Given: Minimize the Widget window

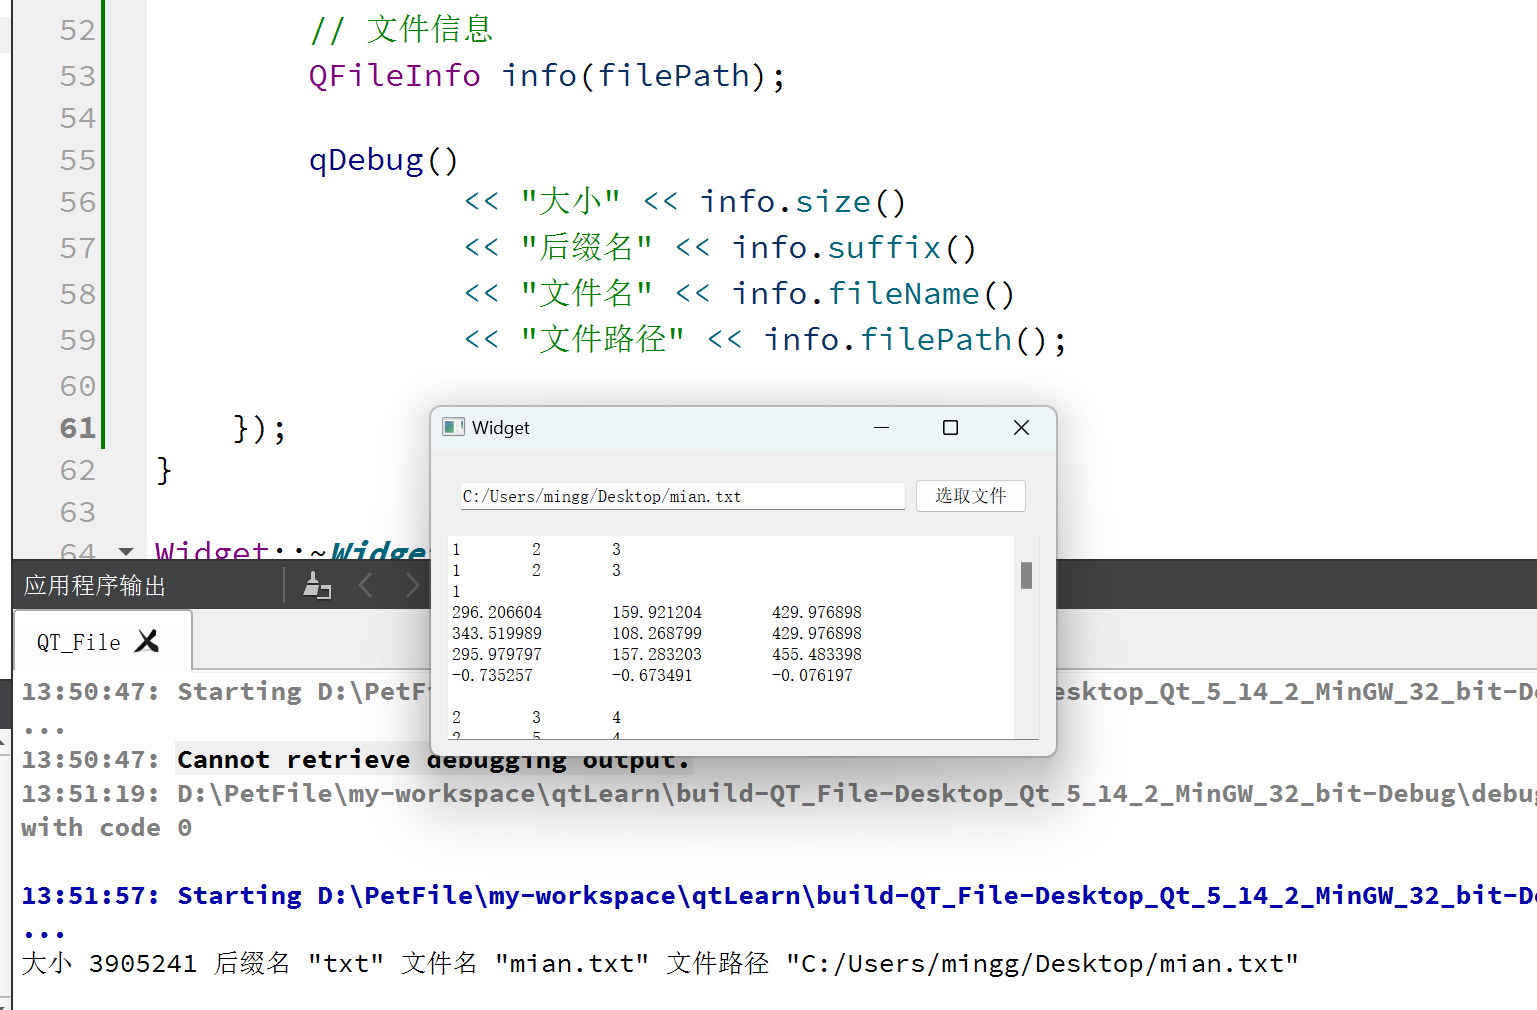Looking at the screenshot, I should 881,427.
